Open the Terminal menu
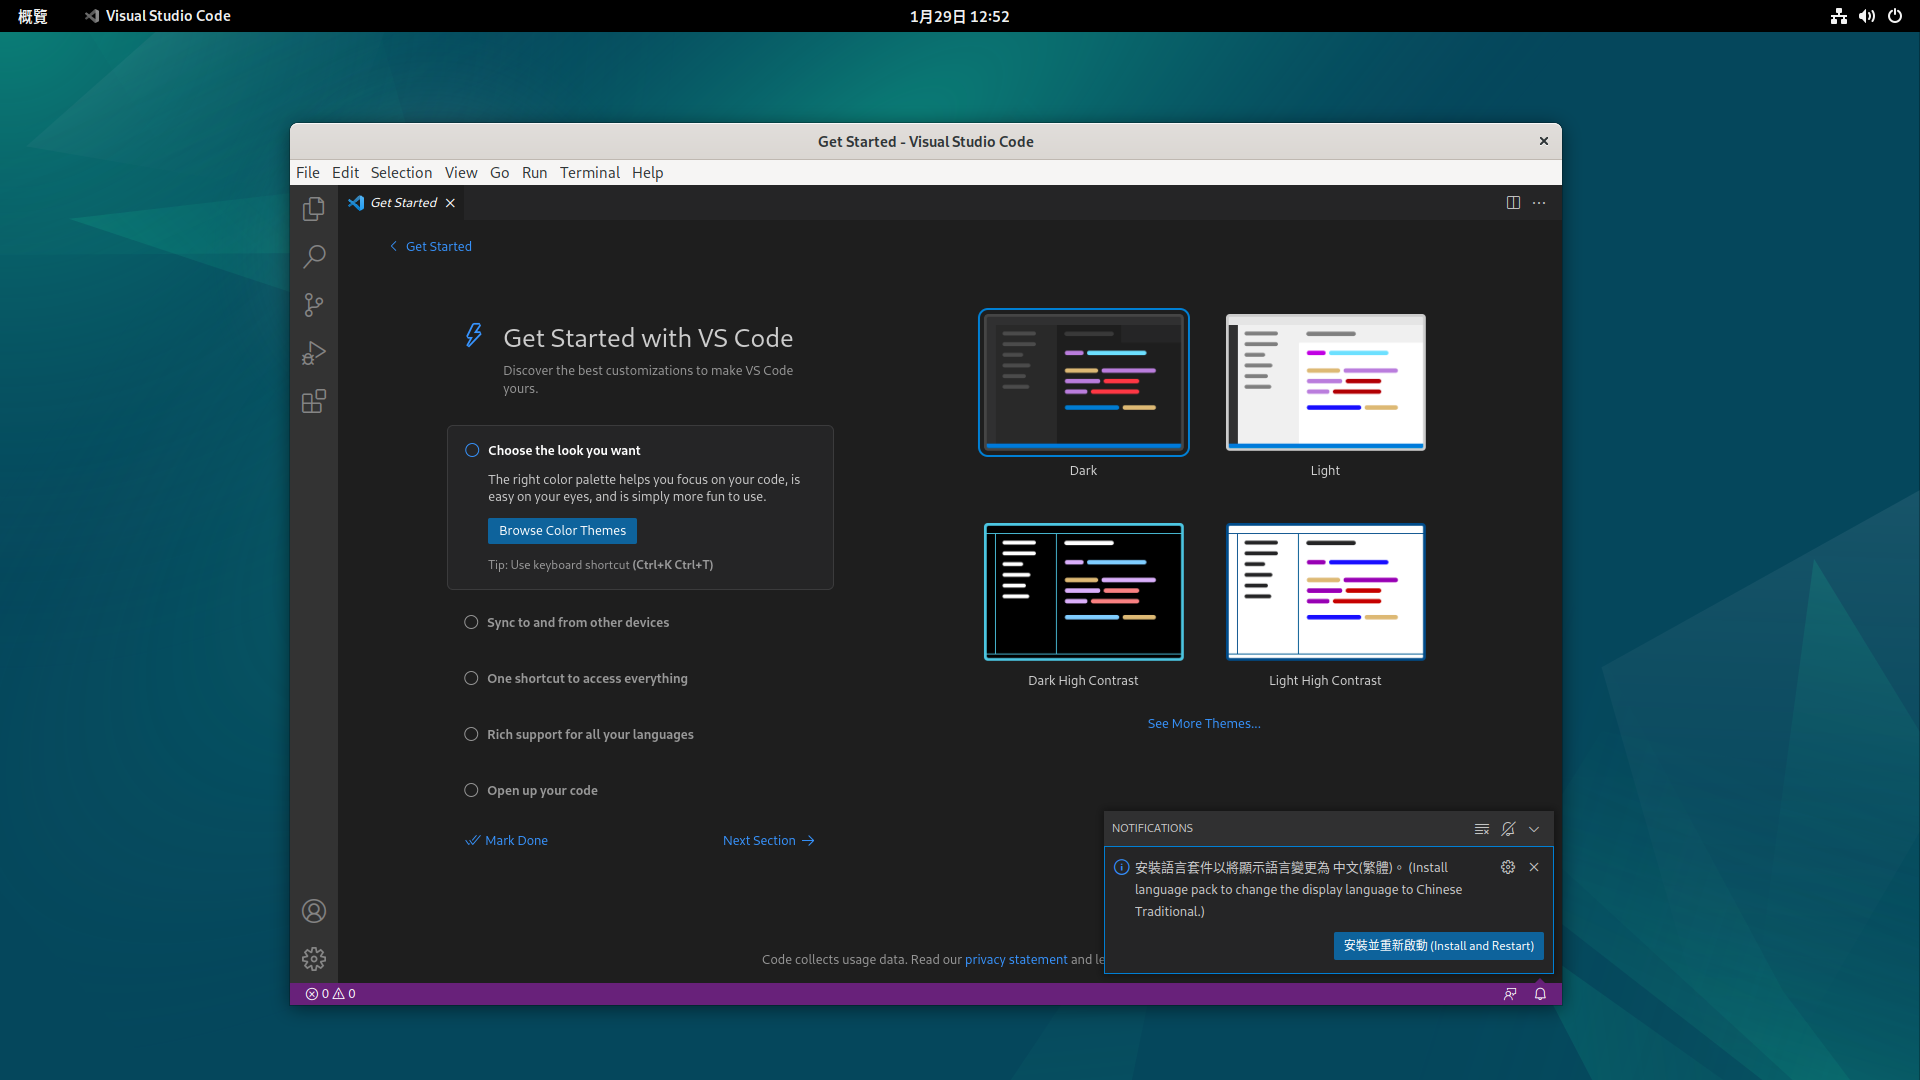 tap(589, 172)
